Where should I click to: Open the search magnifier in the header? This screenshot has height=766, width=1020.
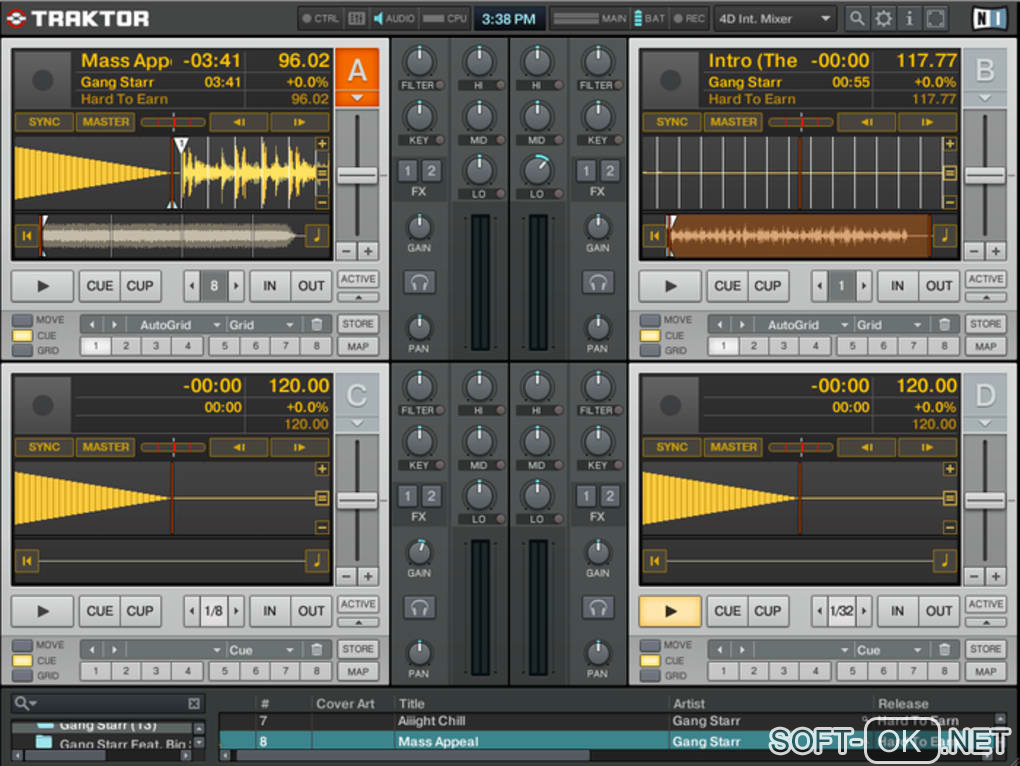857,19
